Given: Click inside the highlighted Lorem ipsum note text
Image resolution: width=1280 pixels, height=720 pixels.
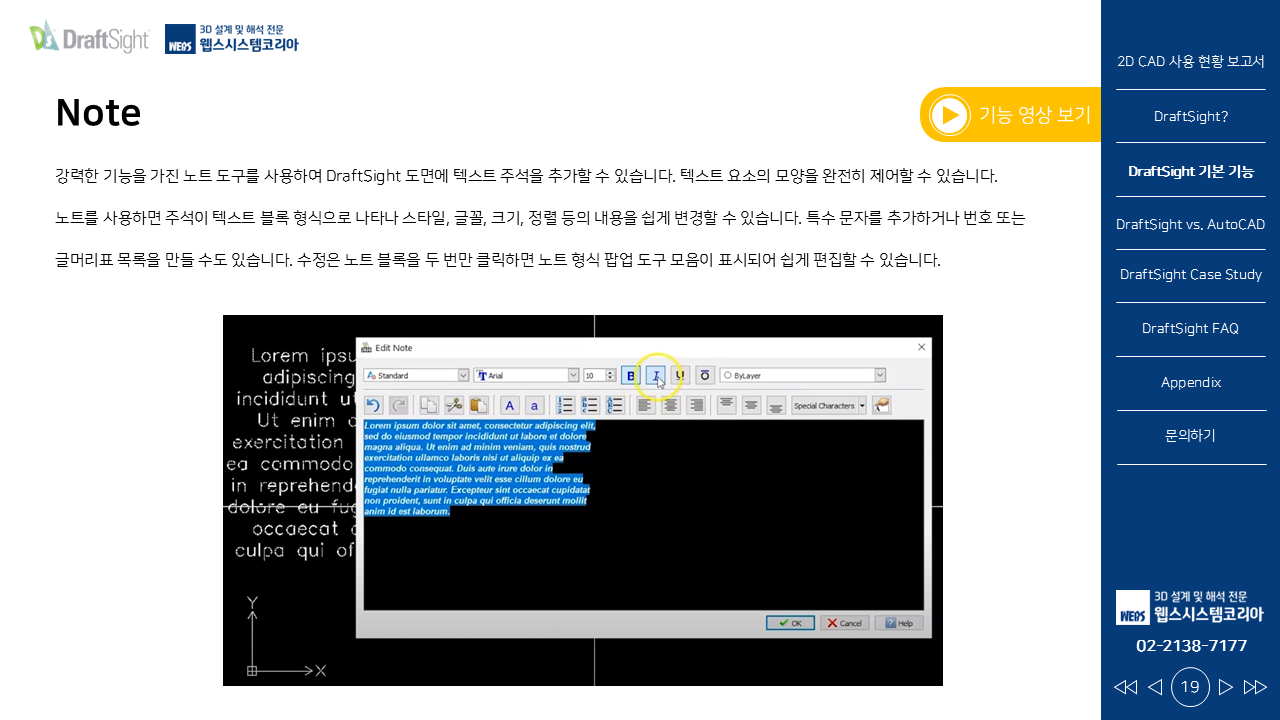Looking at the screenshot, I should click(478, 468).
